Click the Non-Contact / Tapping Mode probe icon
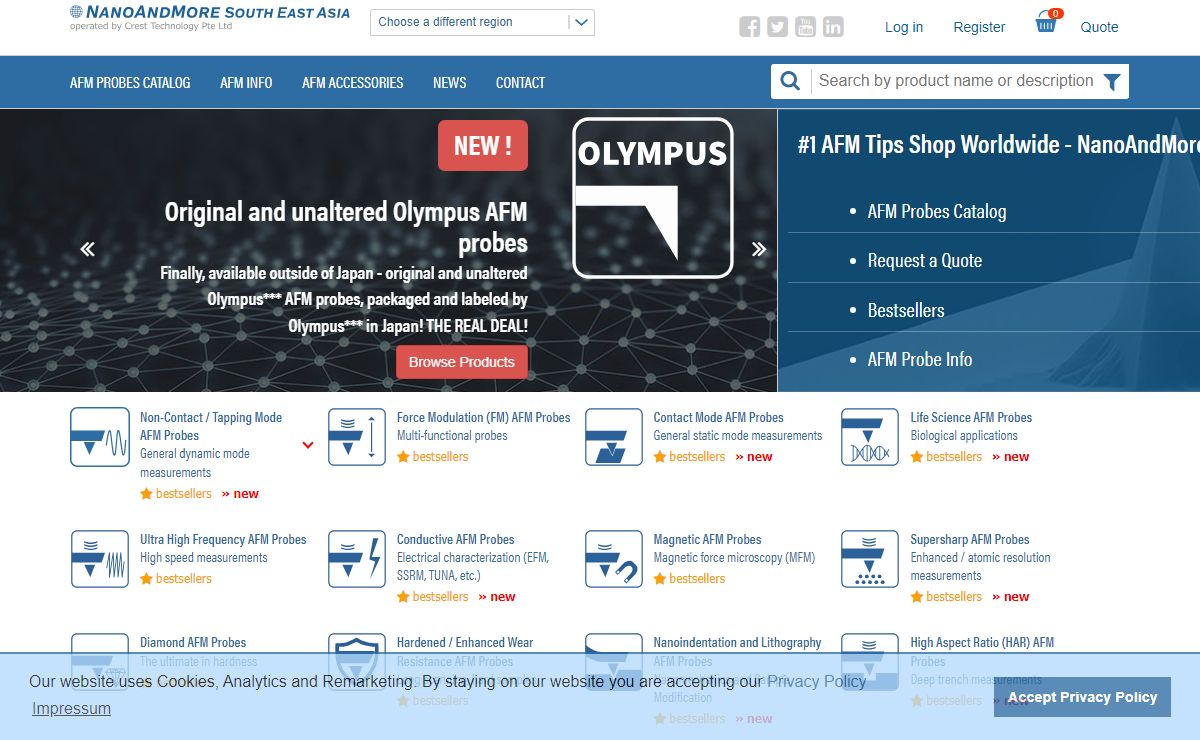1200x740 pixels. coord(100,437)
